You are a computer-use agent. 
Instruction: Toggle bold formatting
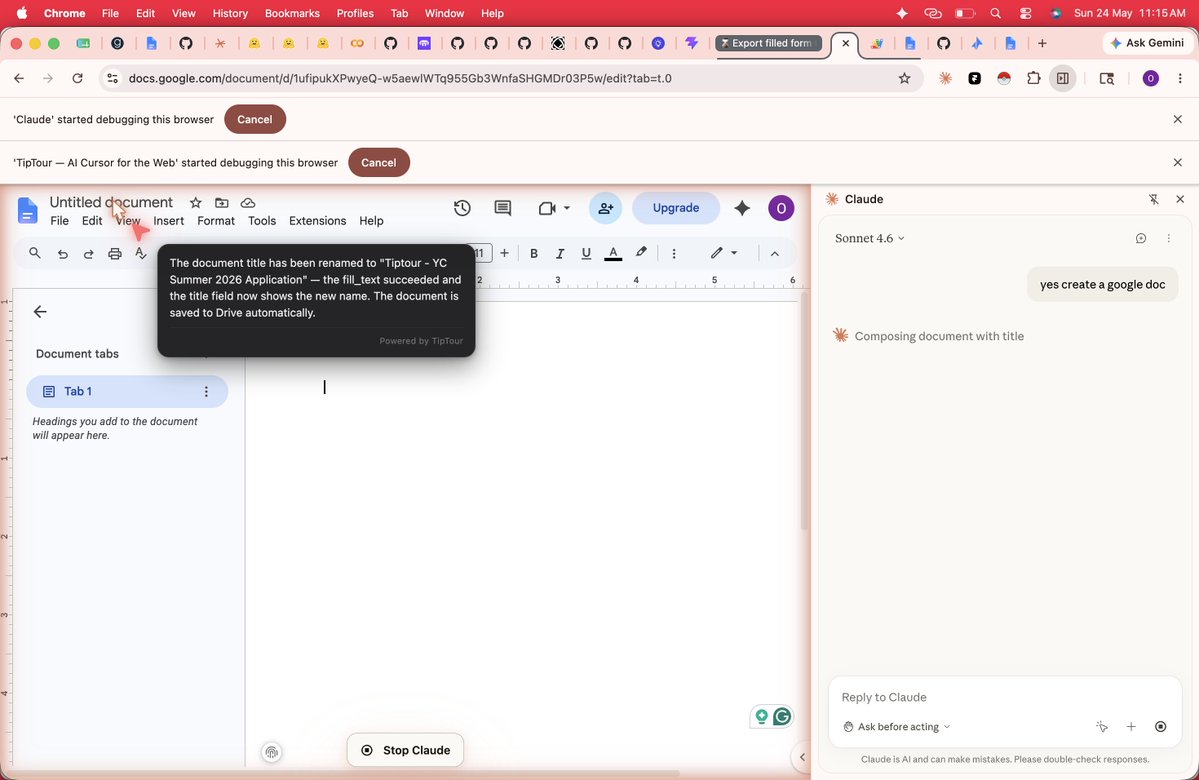(534, 254)
